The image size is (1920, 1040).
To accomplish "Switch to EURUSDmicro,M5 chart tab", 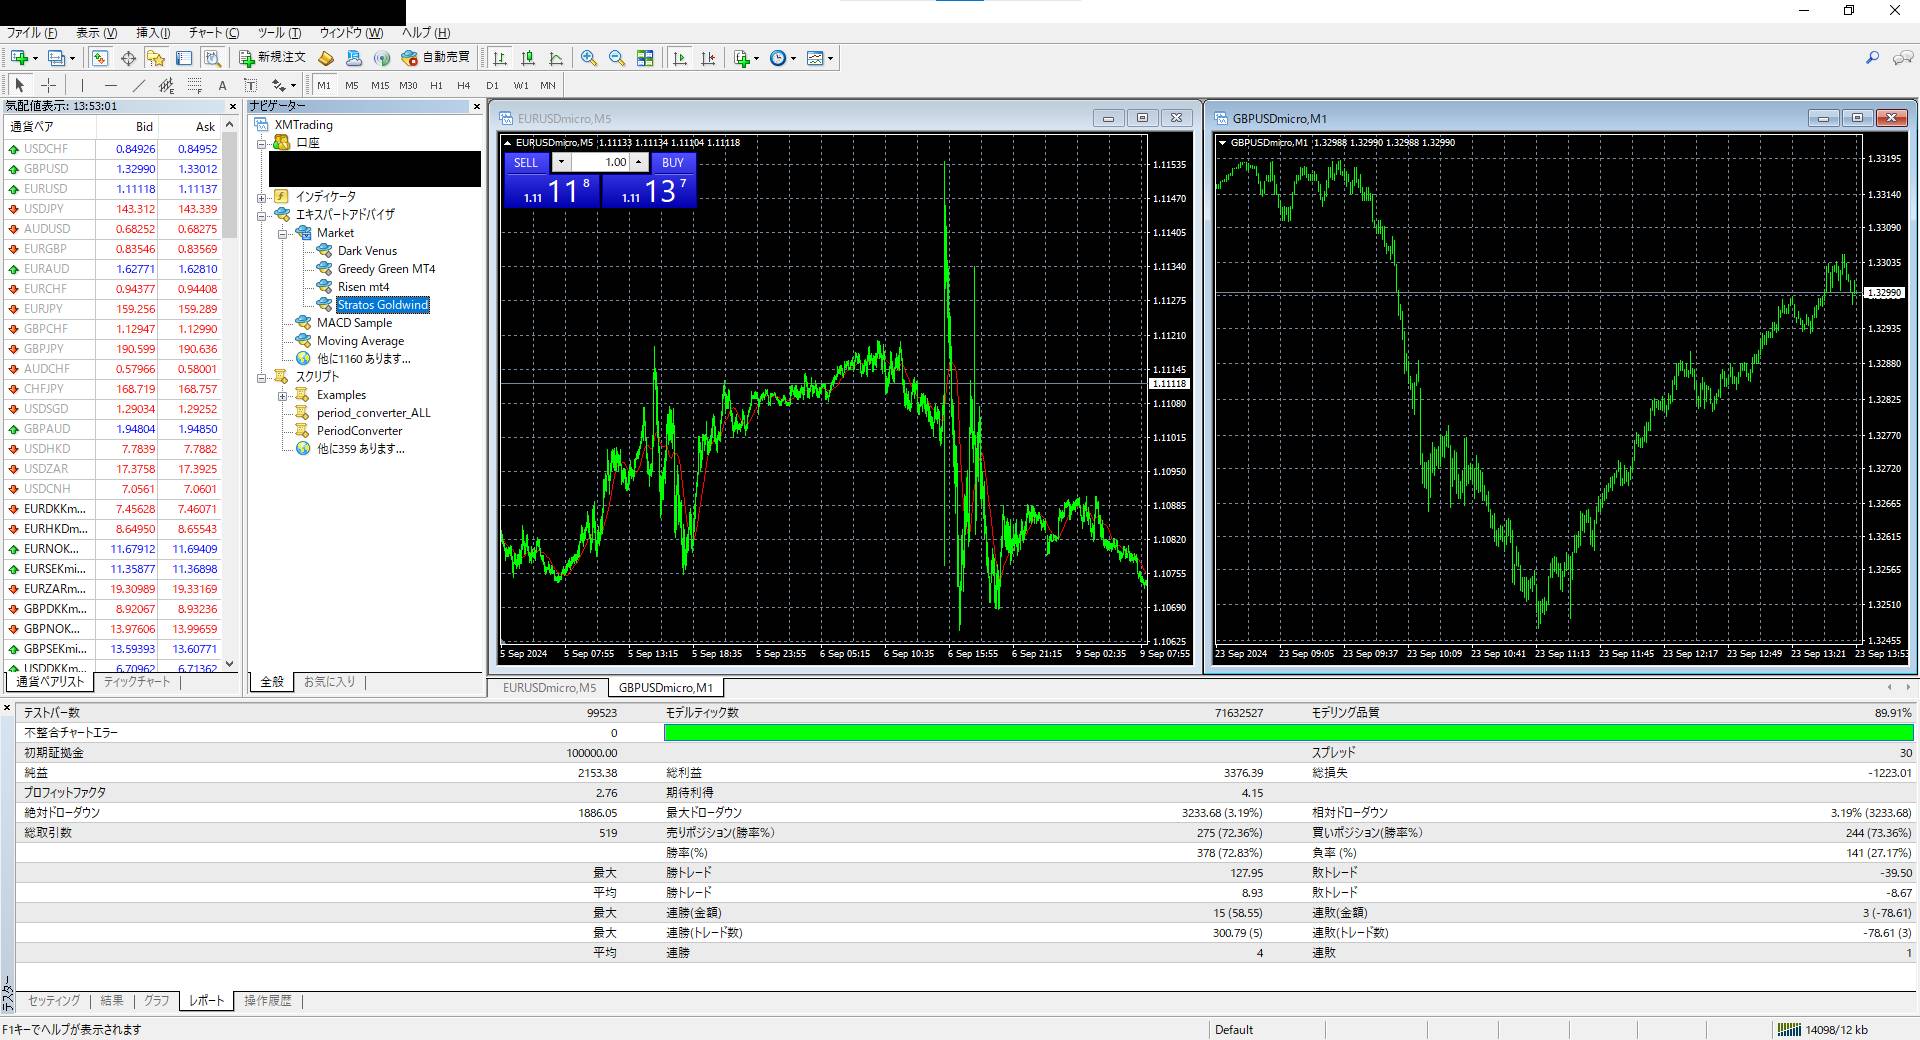I will pyautogui.click(x=549, y=688).
